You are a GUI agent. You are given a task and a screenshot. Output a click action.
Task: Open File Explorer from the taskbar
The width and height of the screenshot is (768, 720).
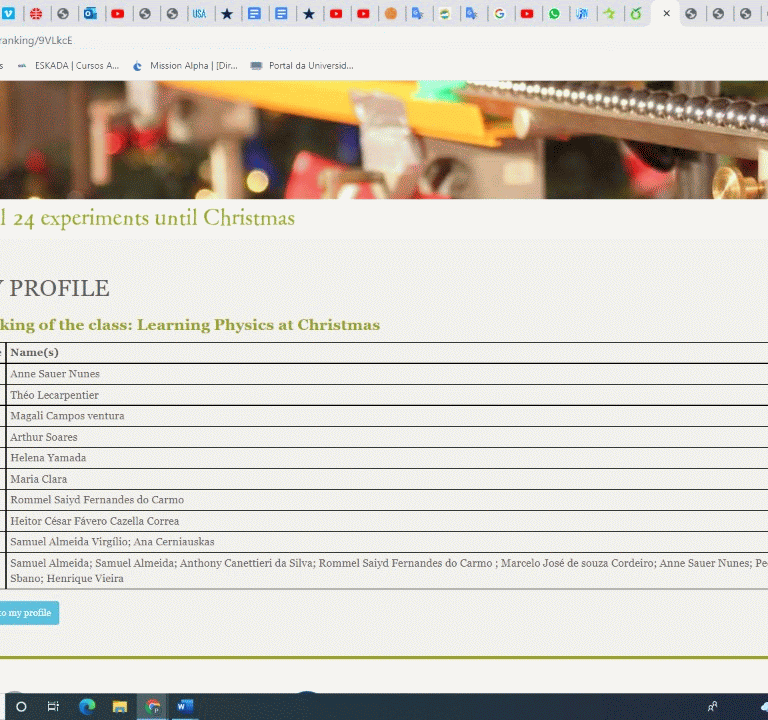tap(120, 706)
